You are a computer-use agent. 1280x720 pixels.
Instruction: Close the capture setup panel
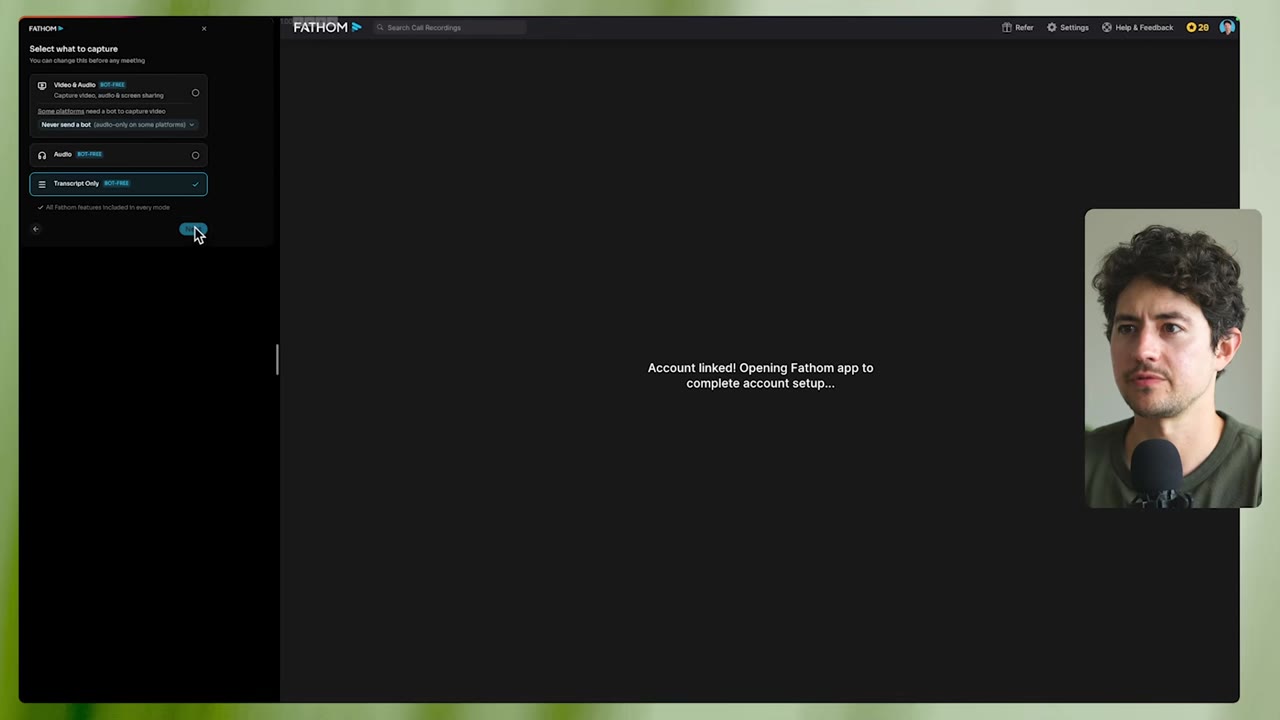click(x=204, y=28)
